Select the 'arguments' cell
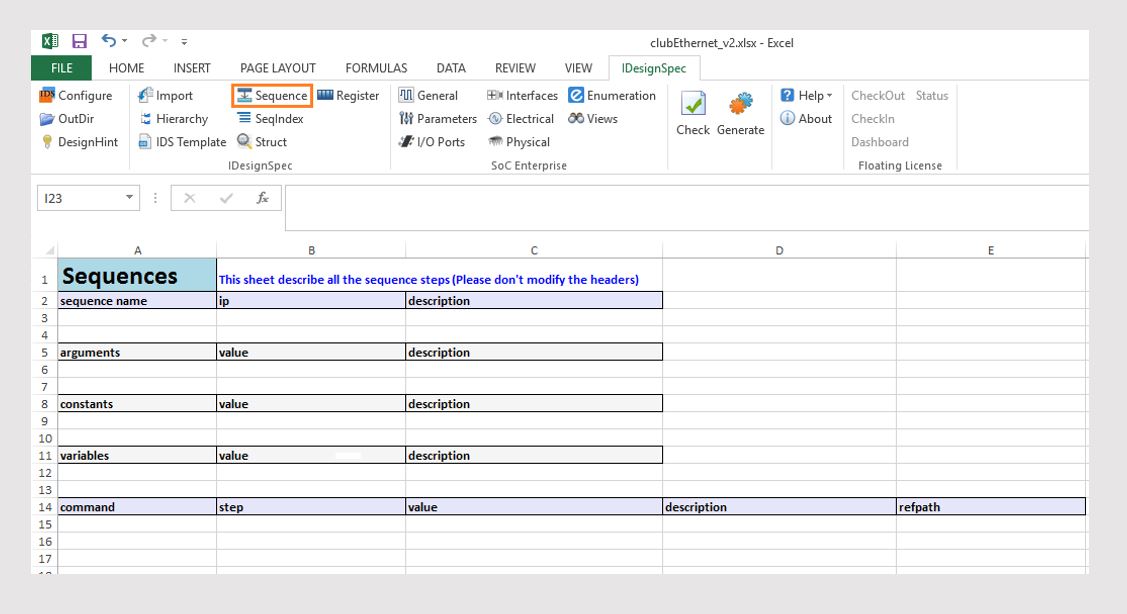Viewport: 1127px width, 614px height. (x=137, y=352)
